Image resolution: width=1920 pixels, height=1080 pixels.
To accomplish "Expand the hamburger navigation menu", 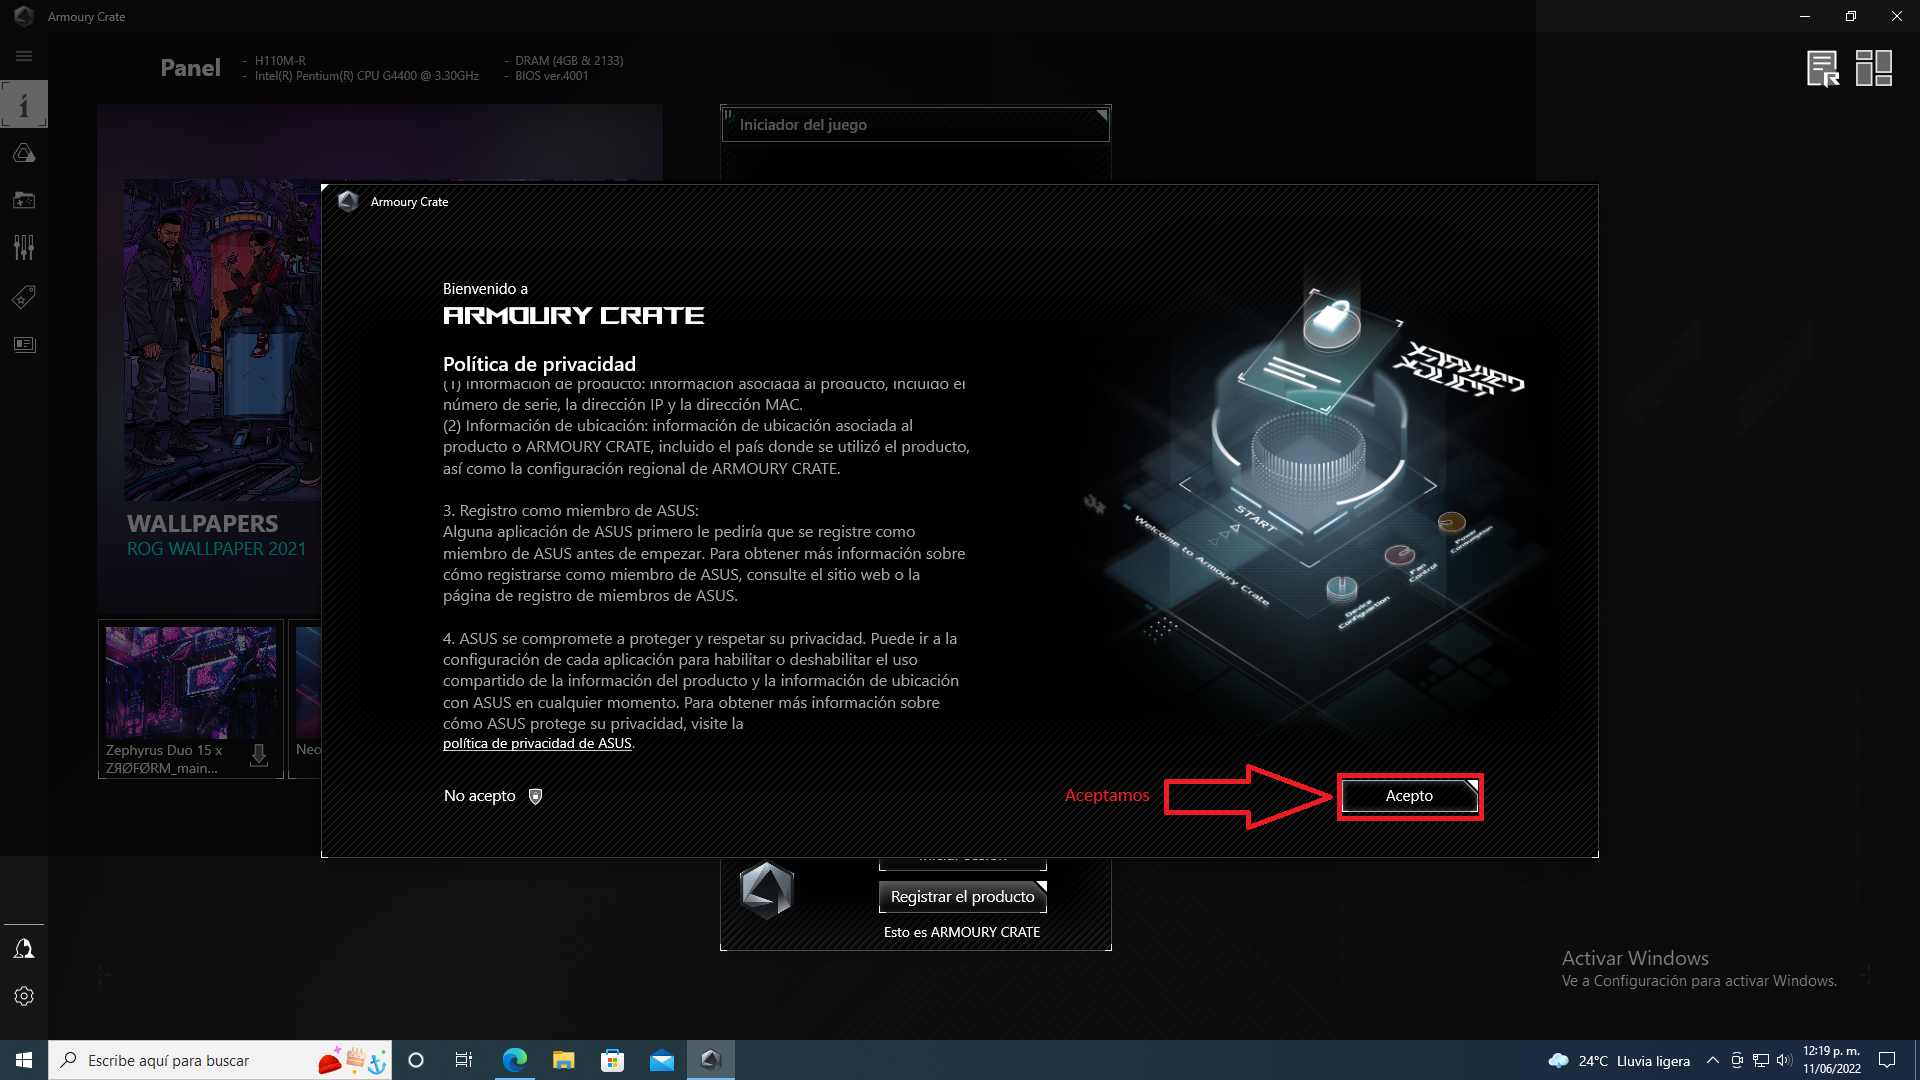I will click(x=24, y=57).
